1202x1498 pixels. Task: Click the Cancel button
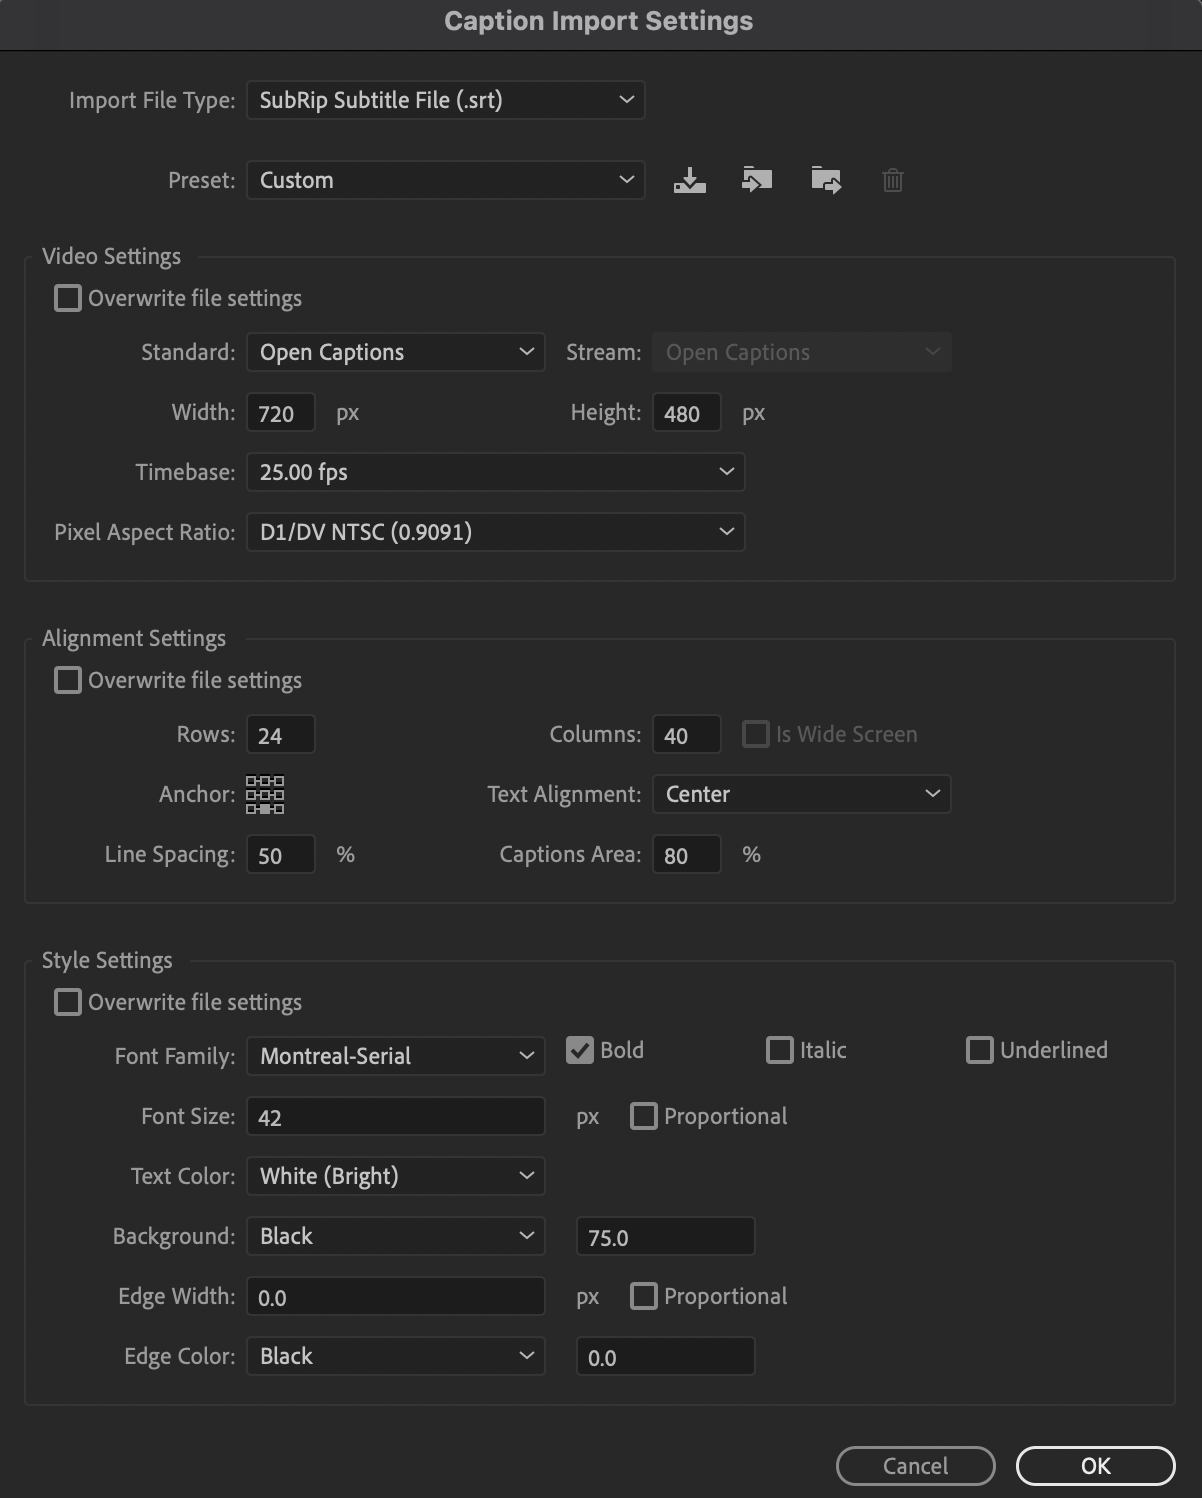(915, 1465)
